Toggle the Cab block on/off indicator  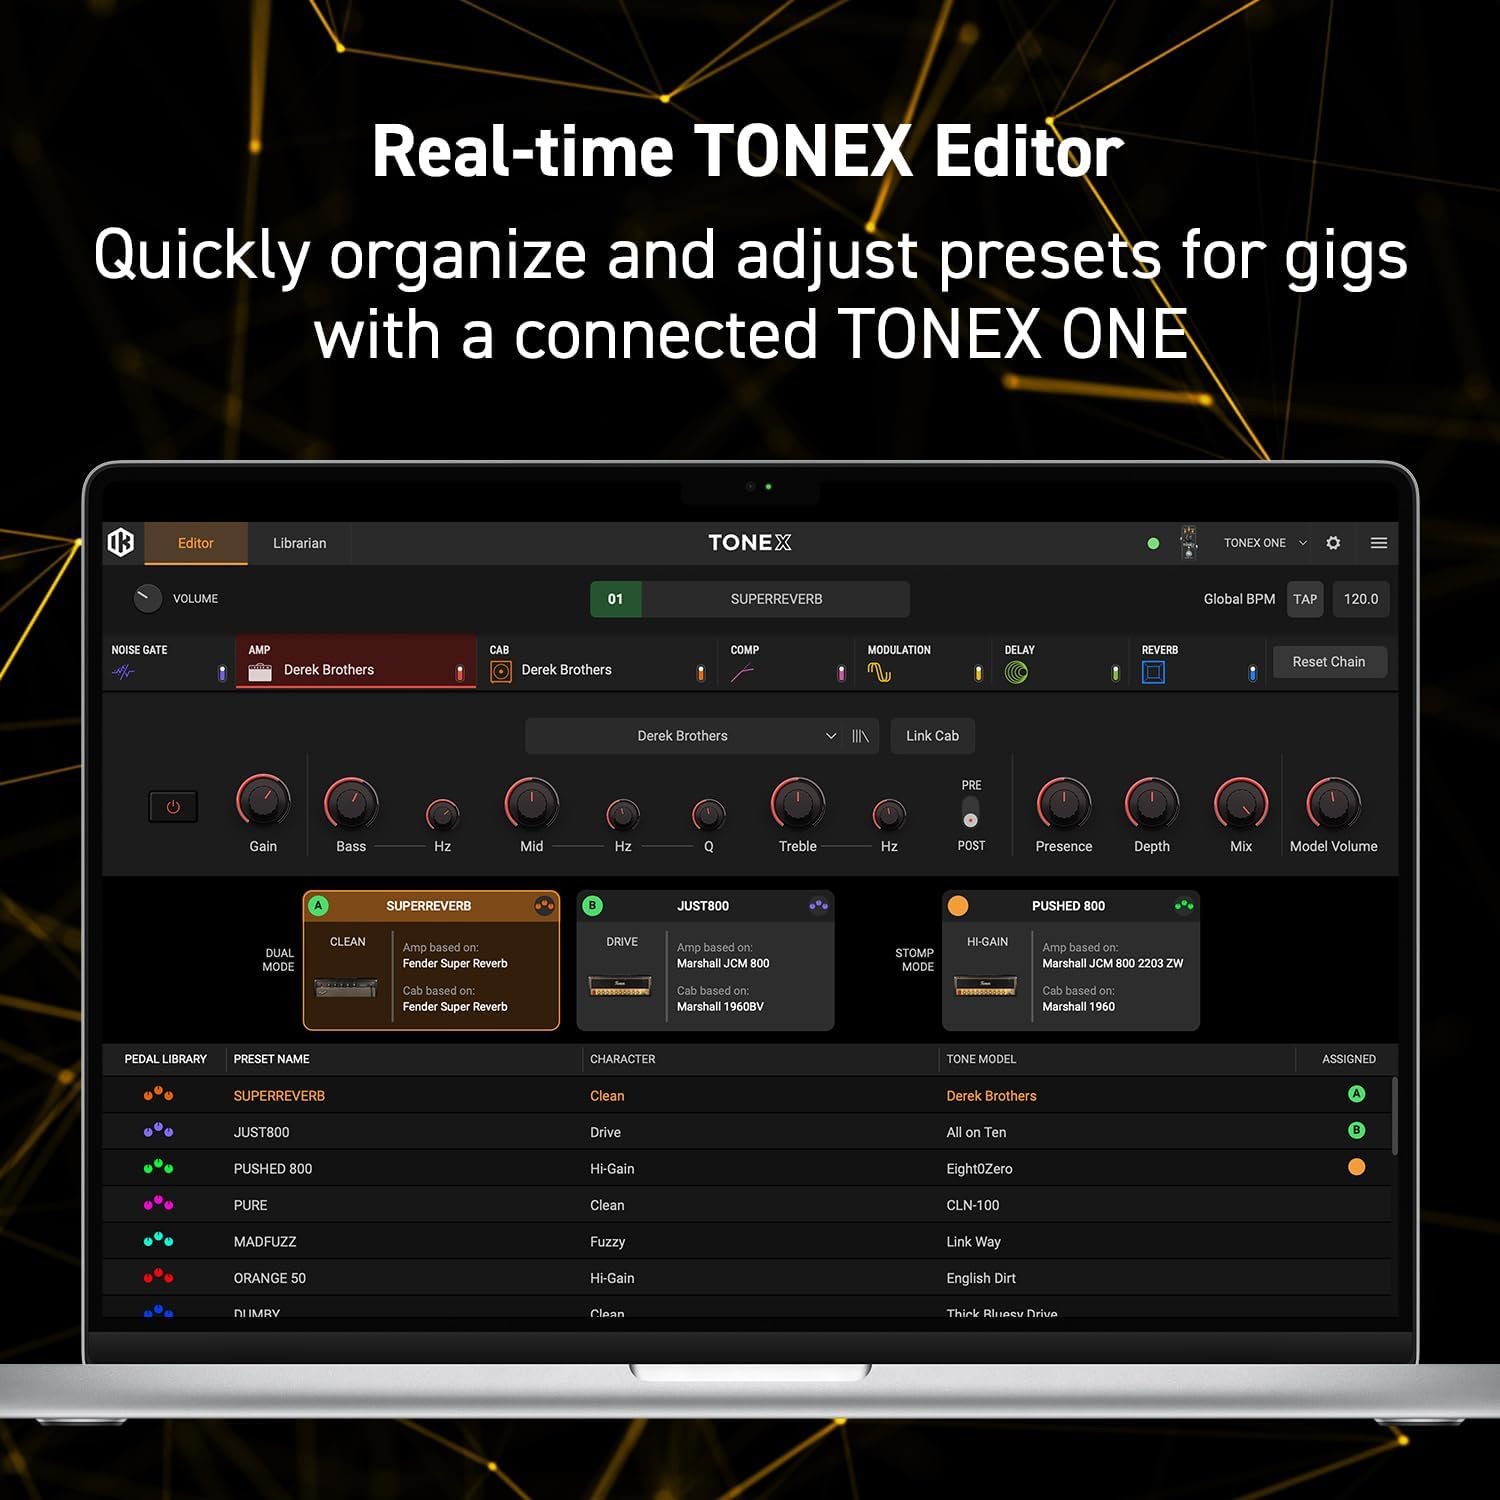(700, 674)
